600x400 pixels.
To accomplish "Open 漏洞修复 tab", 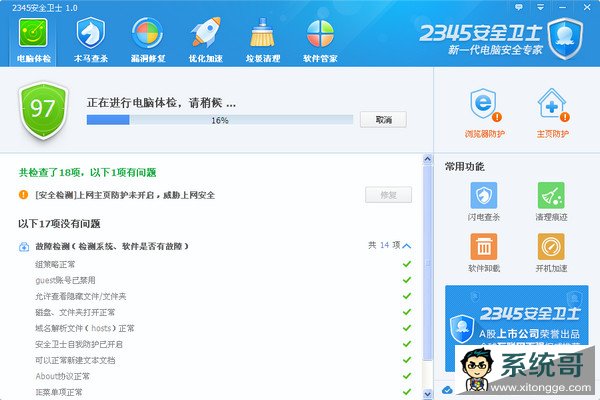I will tap(148, 40).
